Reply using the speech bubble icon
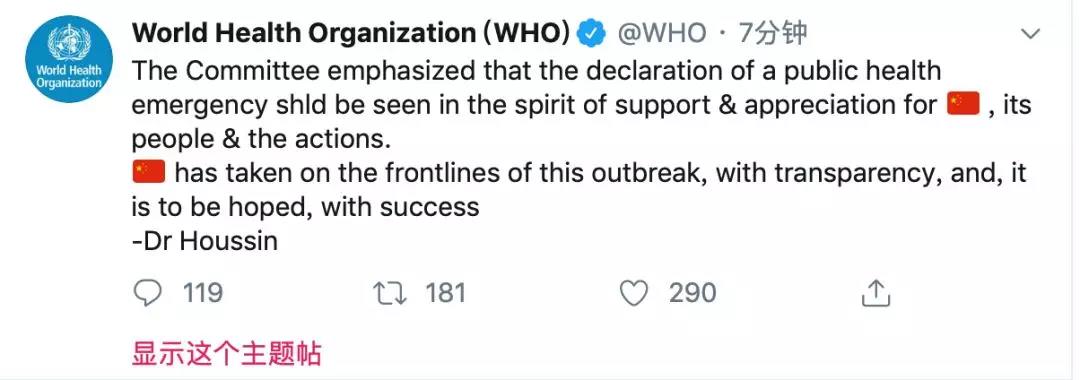Screen dimensions: 1080x380 click(147, 294)
